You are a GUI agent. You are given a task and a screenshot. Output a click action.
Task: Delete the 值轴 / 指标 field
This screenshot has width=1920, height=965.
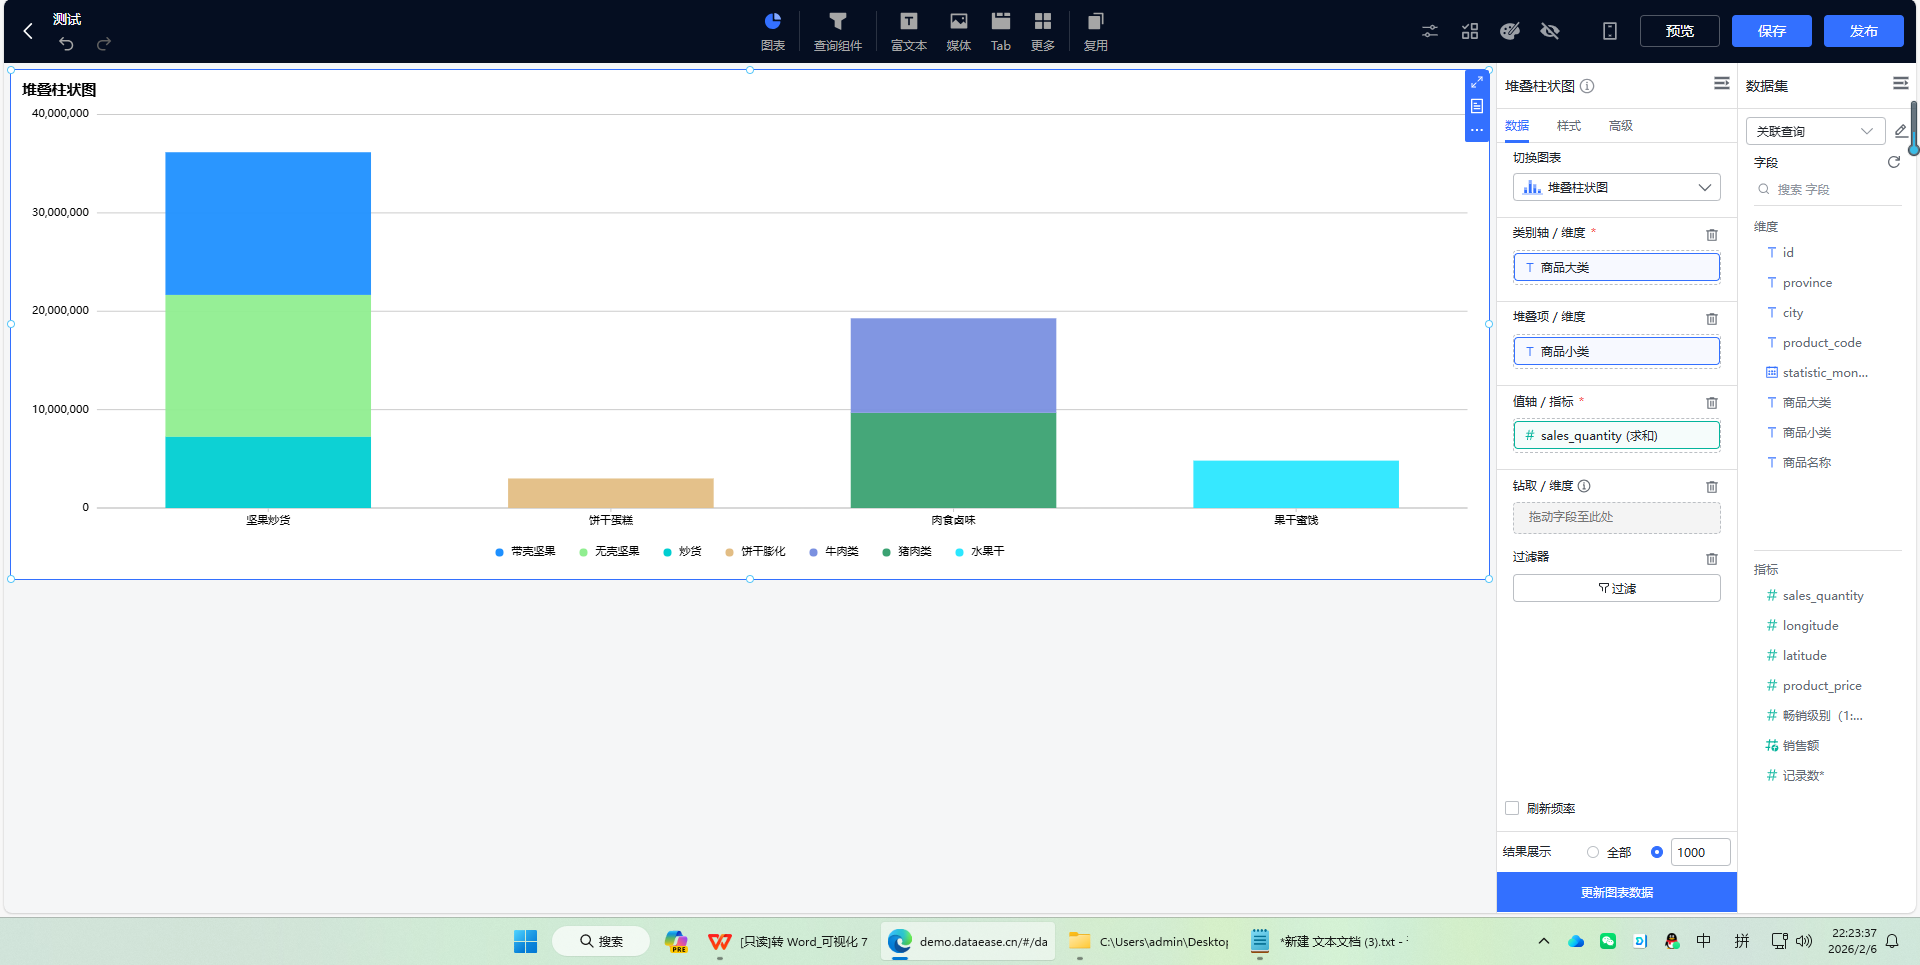pos(1712,402)
